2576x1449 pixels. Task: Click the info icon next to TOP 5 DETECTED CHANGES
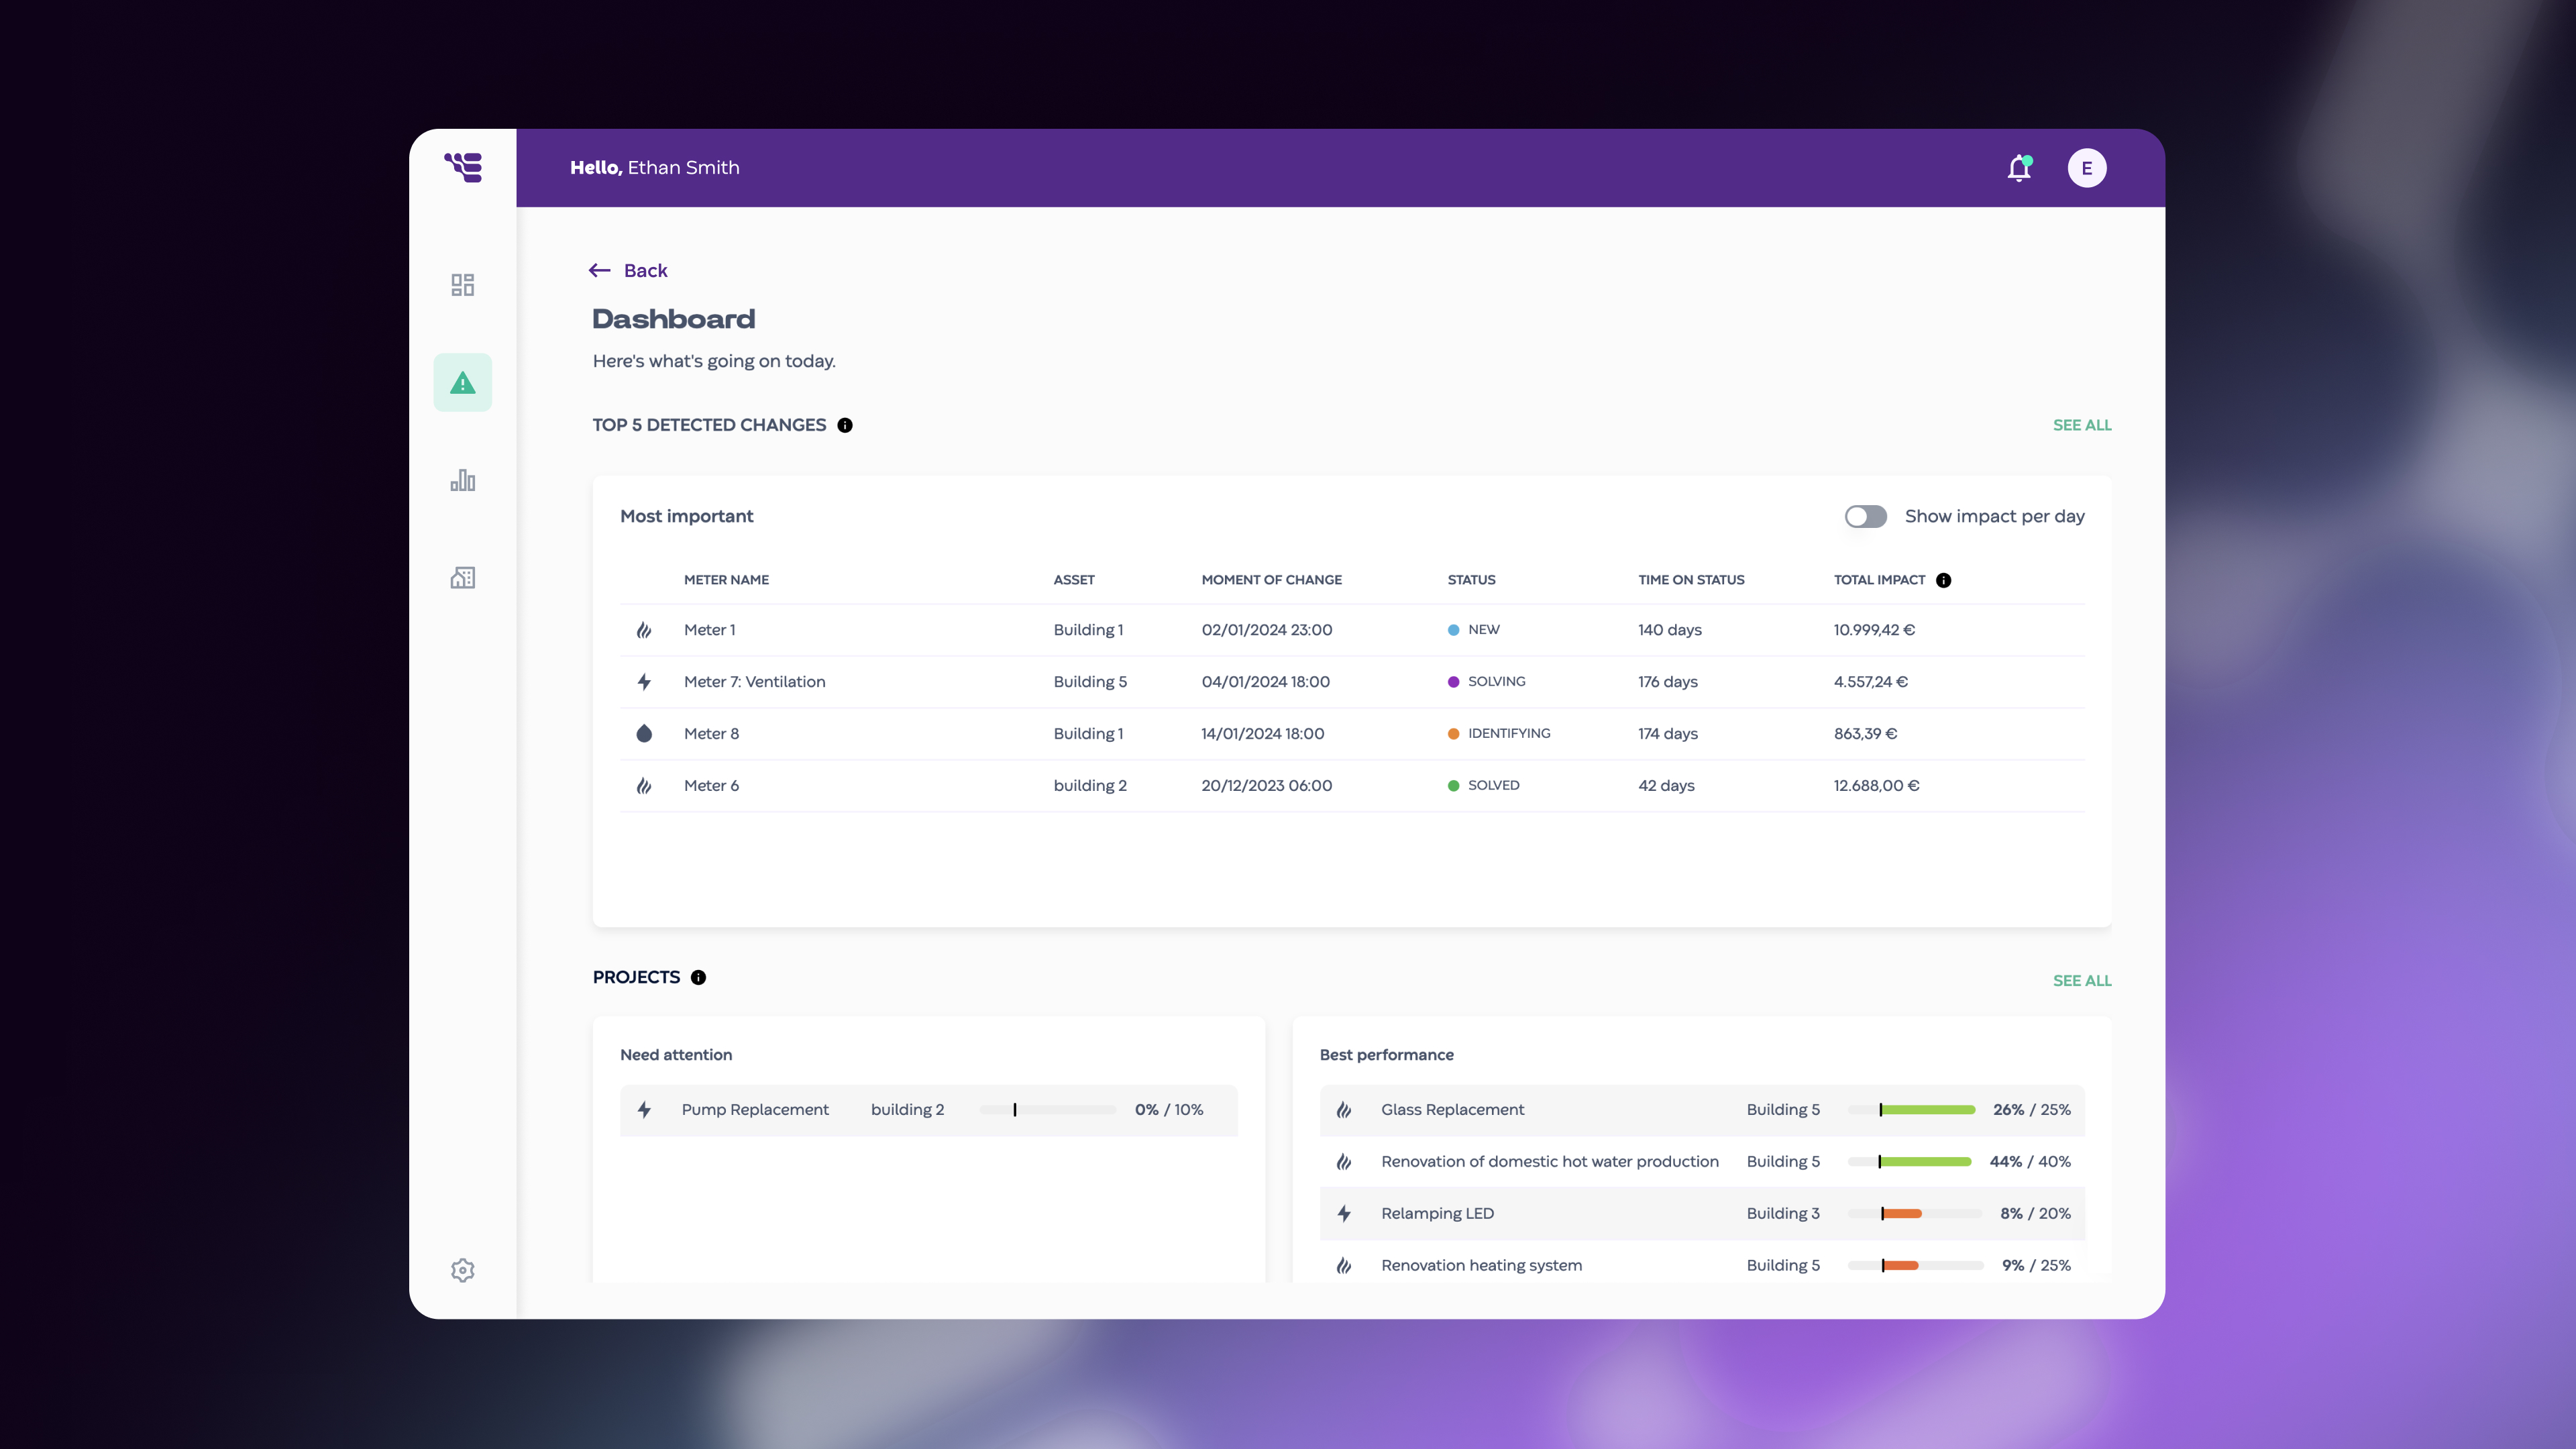pyautogui.click(x=845, y=424)
